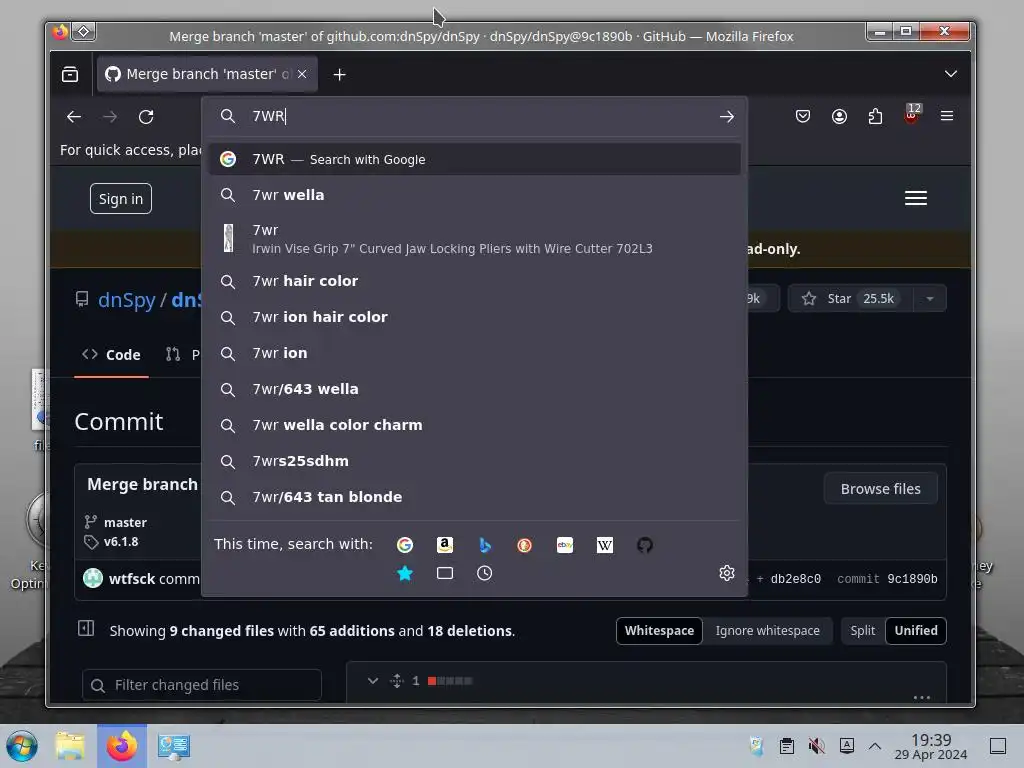The height and width of the screenshot is (768, 1024).
Task: Open the uBlock extension with badge 12
Action: (911, 114)
